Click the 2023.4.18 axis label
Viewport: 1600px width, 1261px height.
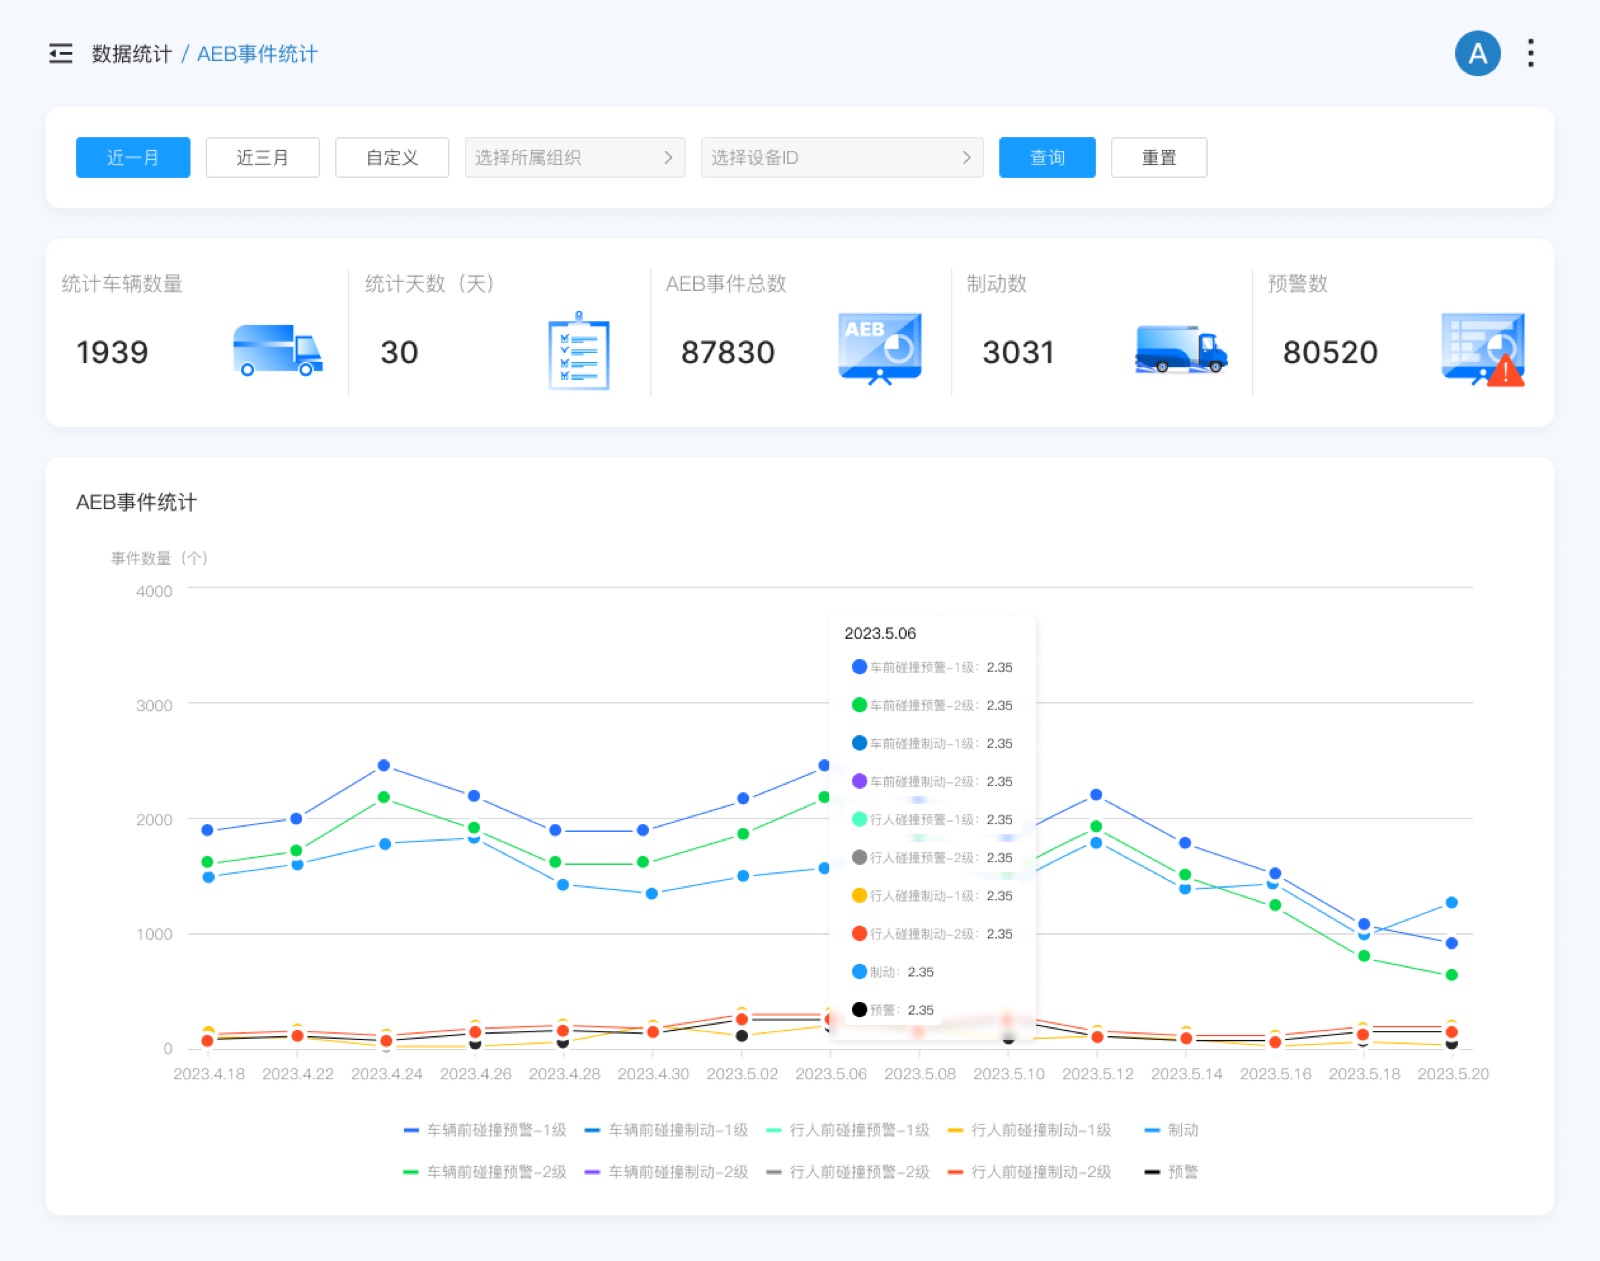209,1074
